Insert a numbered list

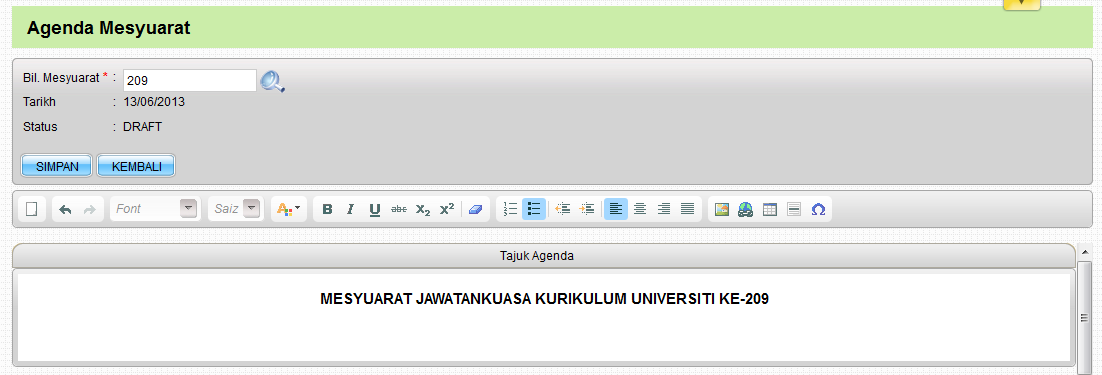pos(510,209)
